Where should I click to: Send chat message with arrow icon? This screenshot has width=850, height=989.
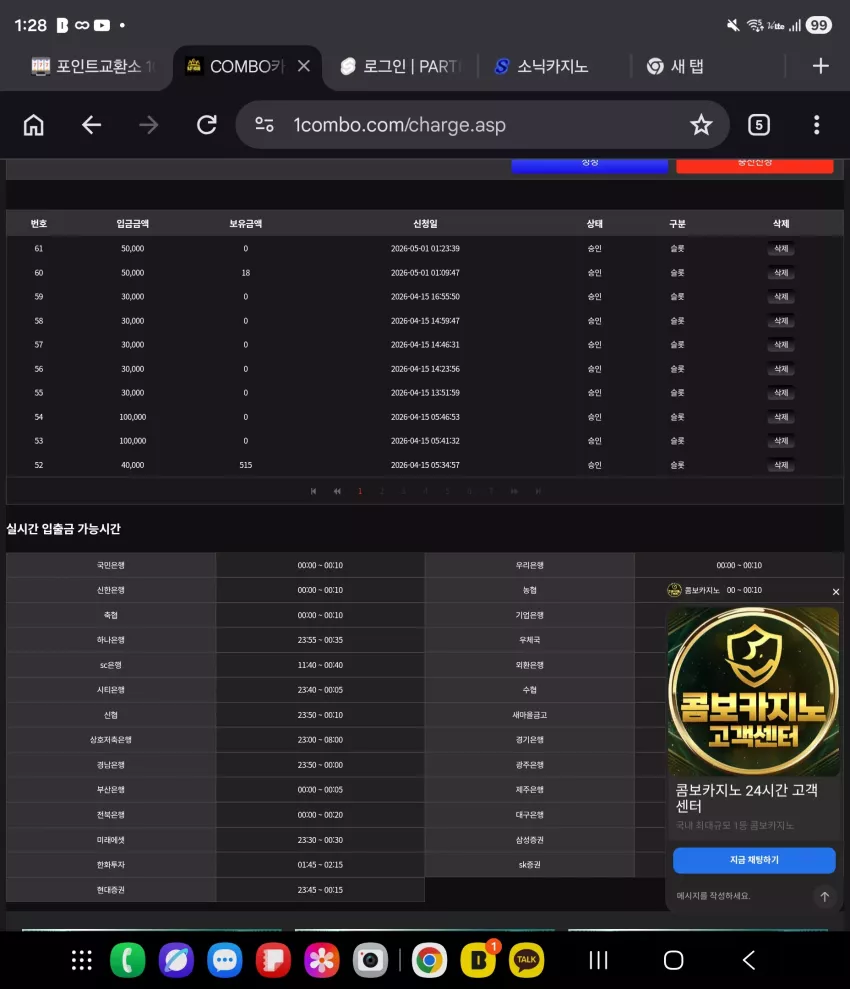pyautogui.click(x=824, y=896)
